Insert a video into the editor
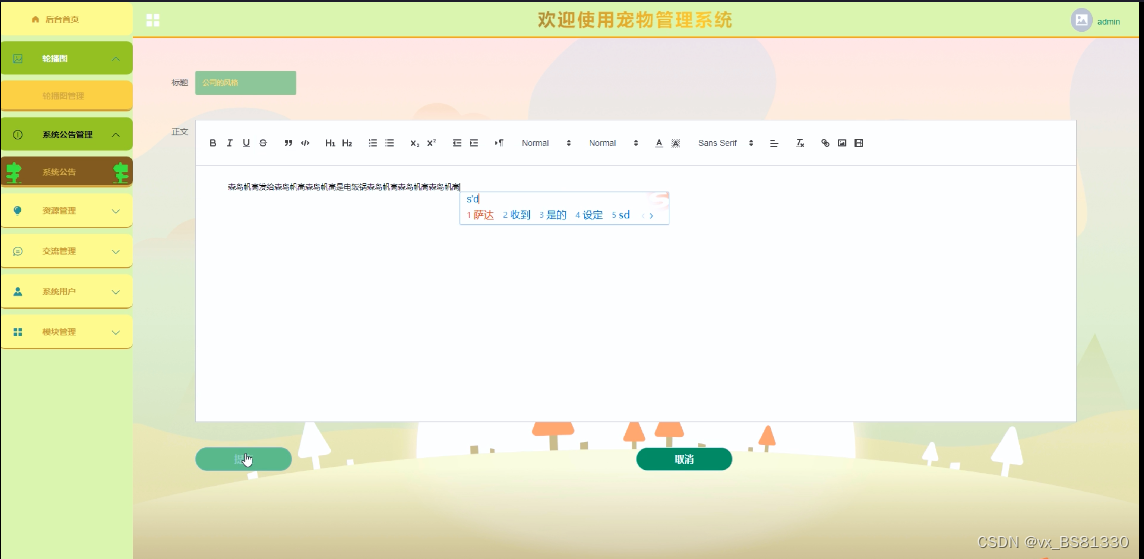This screenshot has height=559, width=1144. click(859, 143)
